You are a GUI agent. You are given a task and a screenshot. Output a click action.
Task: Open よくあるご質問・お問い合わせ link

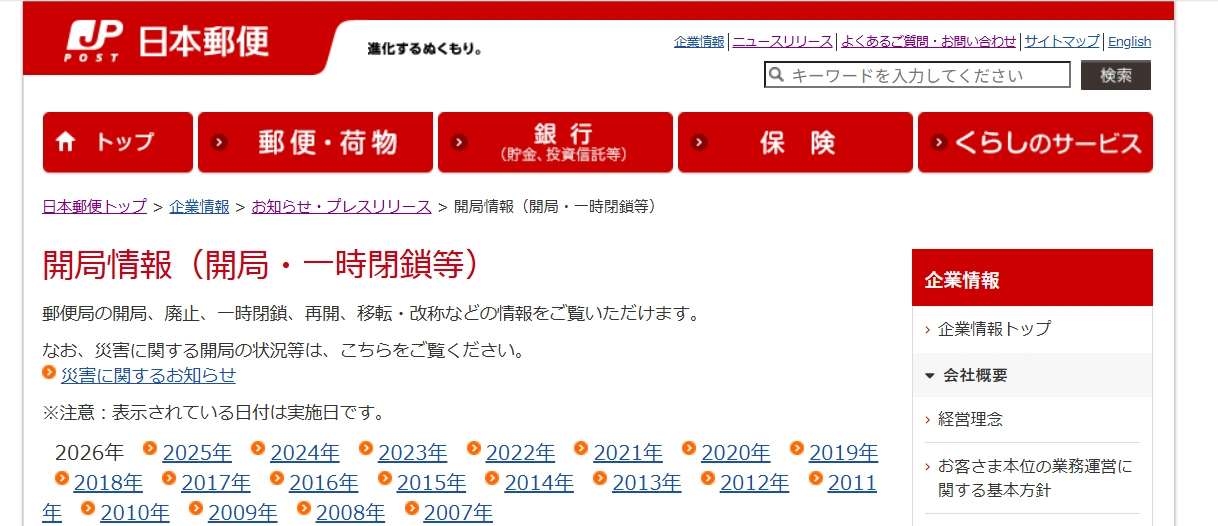tap(929, 41)
